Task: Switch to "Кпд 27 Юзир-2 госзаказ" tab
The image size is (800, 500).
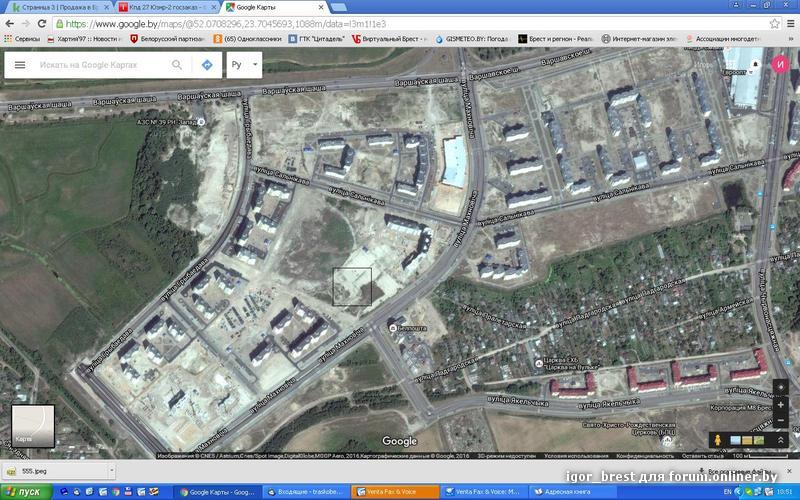Action: click(166, 7)
